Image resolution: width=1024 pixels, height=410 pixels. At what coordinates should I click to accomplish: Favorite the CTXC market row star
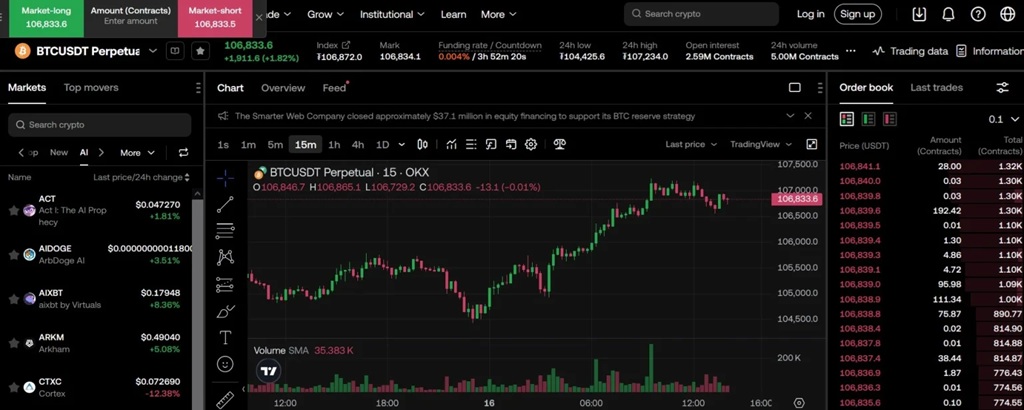click(x=14, y=387)
